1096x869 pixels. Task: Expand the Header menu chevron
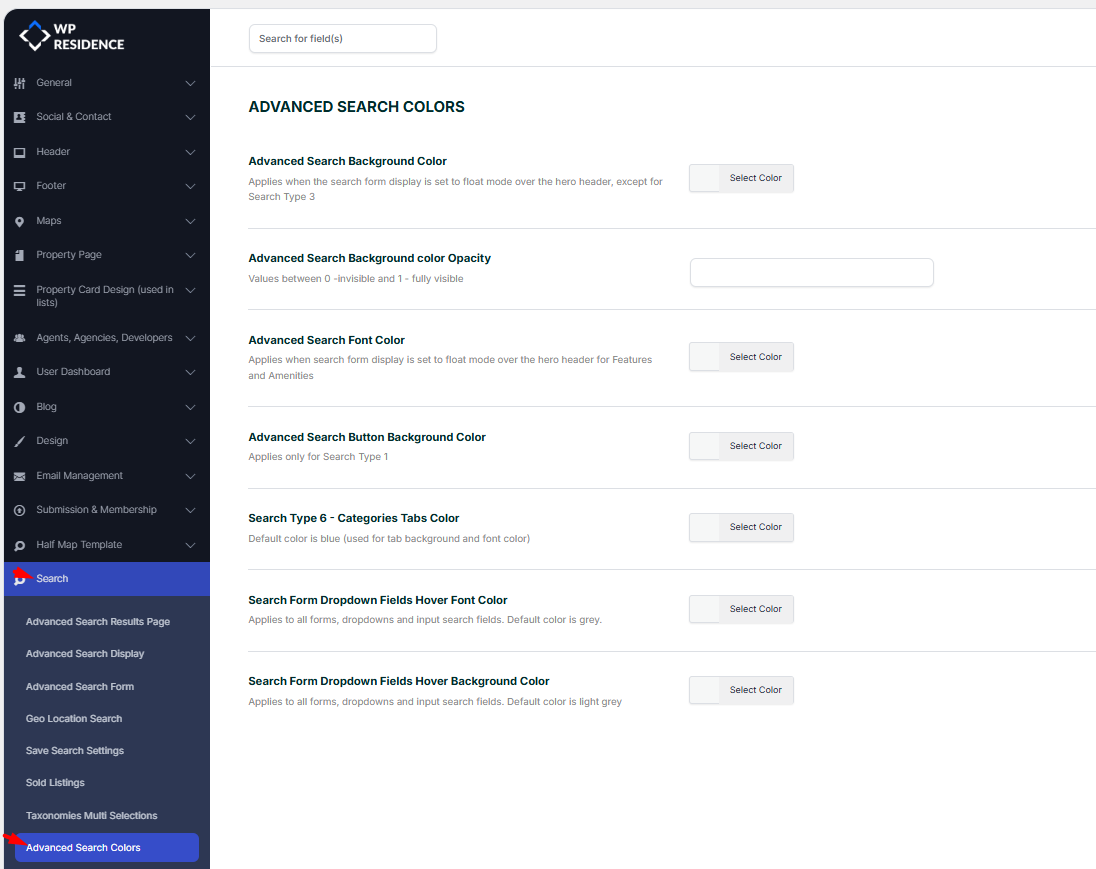190,152
